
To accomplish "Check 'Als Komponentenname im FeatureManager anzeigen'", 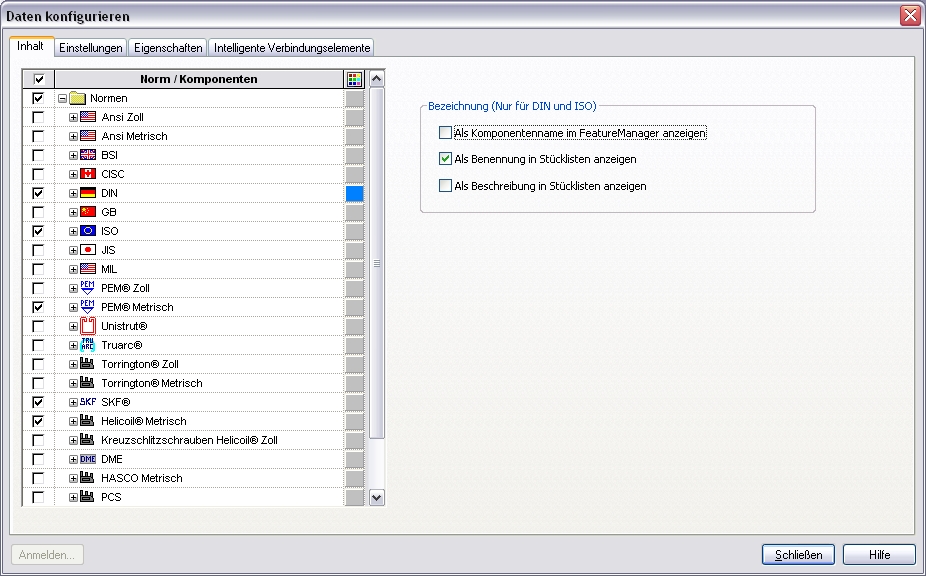I will click(x=445, y=133).
